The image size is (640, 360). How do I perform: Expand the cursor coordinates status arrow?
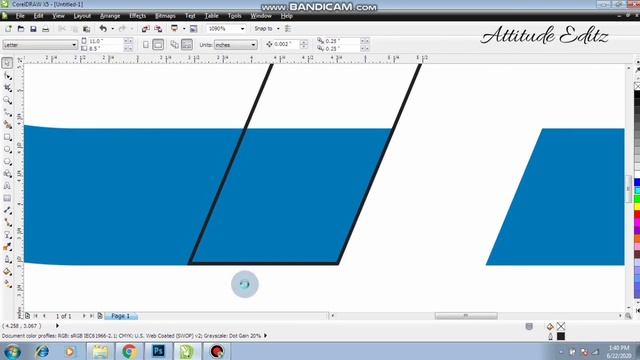coord(57,326)
